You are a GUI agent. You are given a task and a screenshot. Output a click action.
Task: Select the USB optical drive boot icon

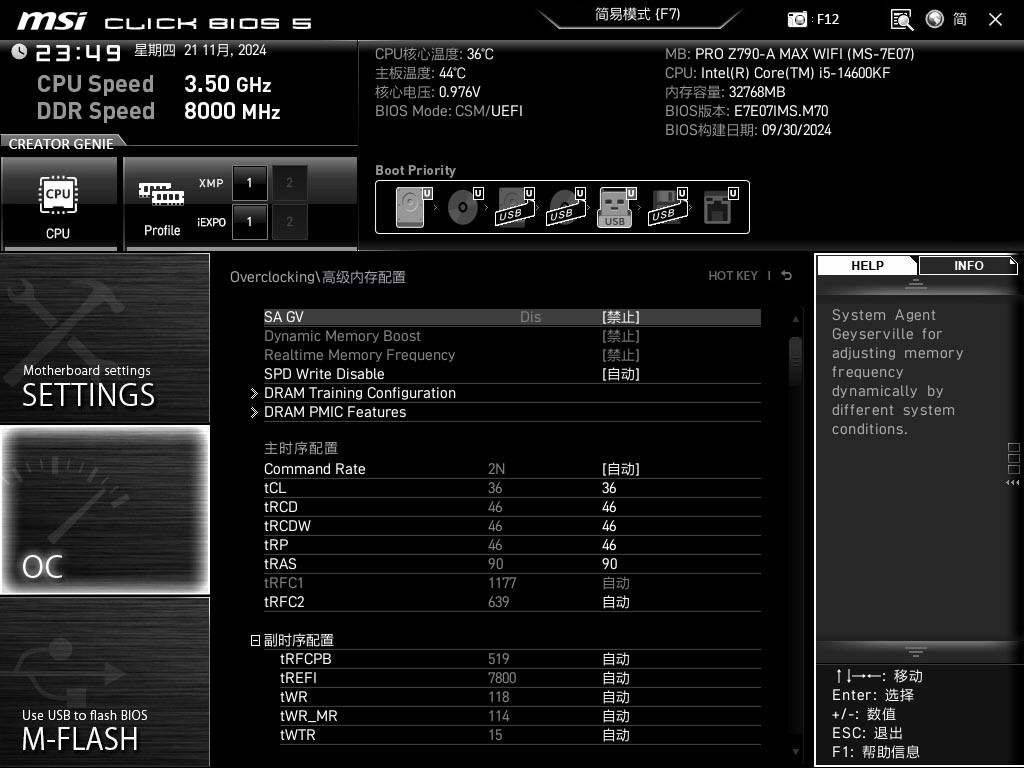(x=567, y=207)
